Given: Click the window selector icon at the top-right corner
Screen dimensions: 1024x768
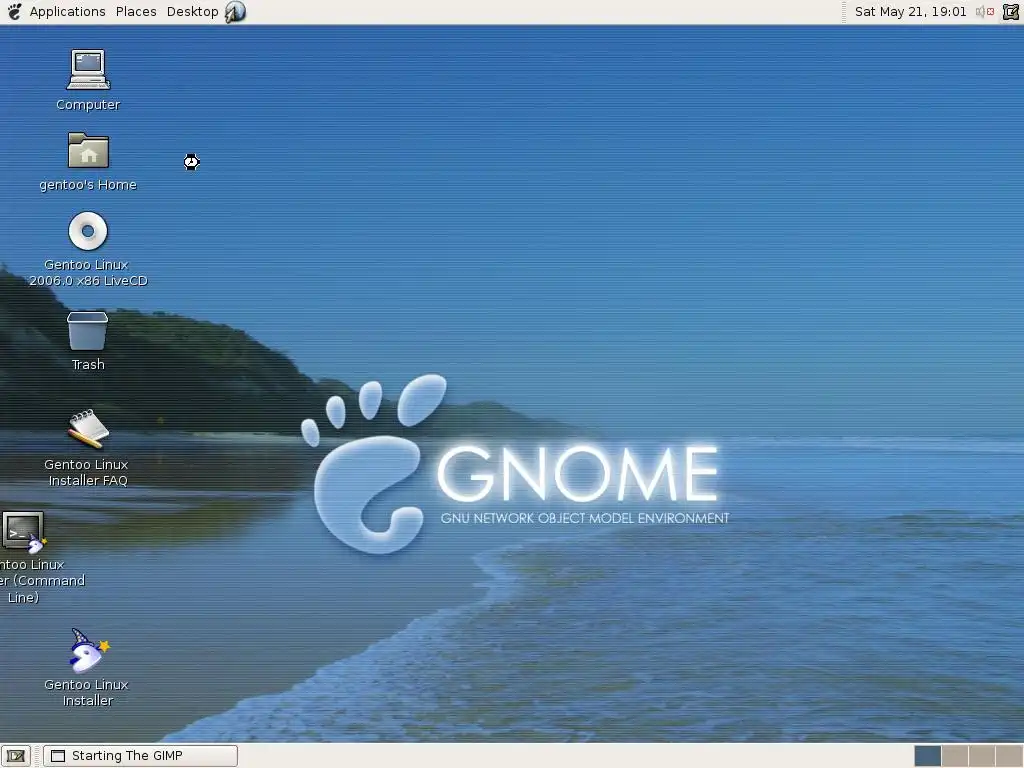Looking at the screenshot, I should coord(1010,12).
